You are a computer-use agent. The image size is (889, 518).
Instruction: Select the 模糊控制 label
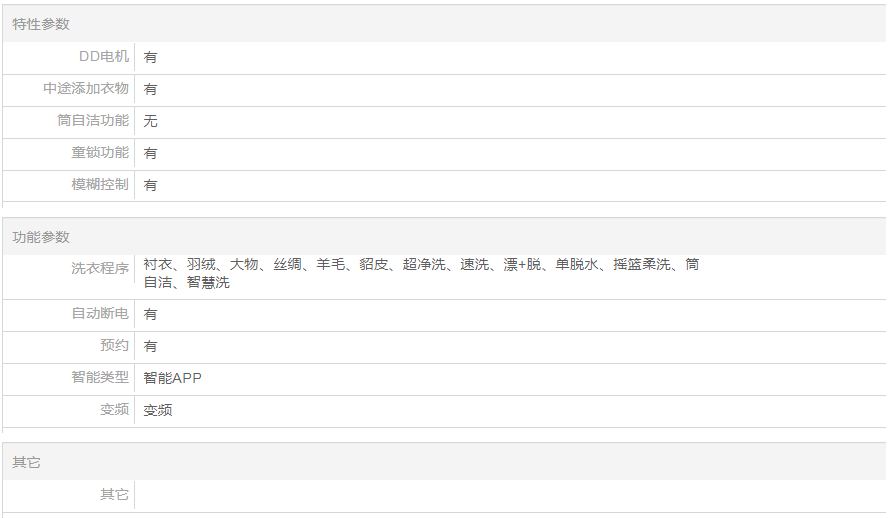click(100, 185)
